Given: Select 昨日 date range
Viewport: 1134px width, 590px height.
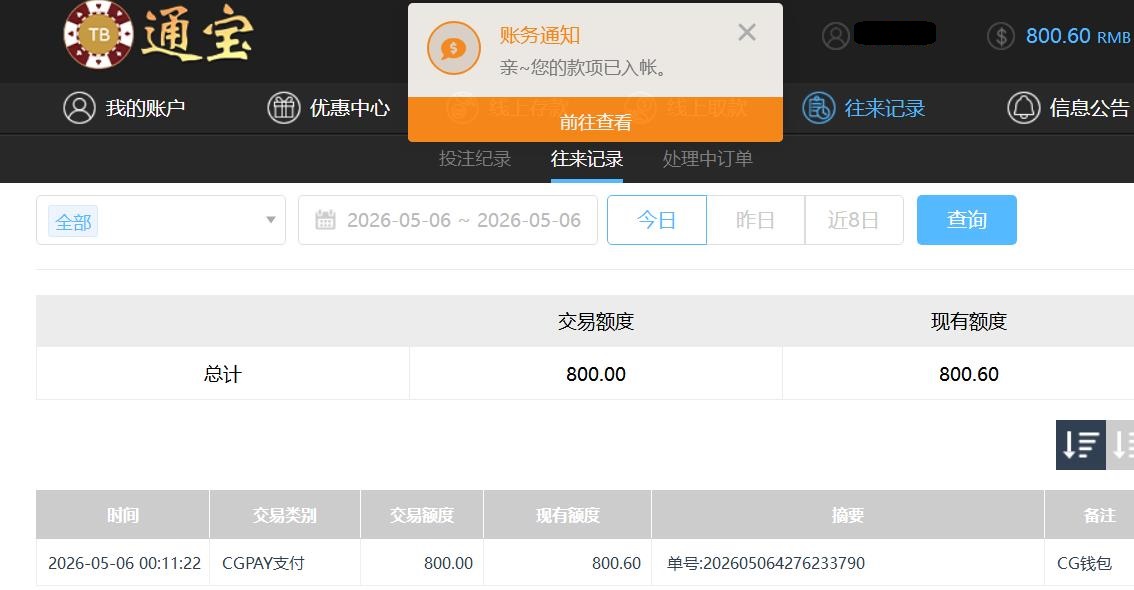Looking at the screenshot, I should click(x=755, y=220).
